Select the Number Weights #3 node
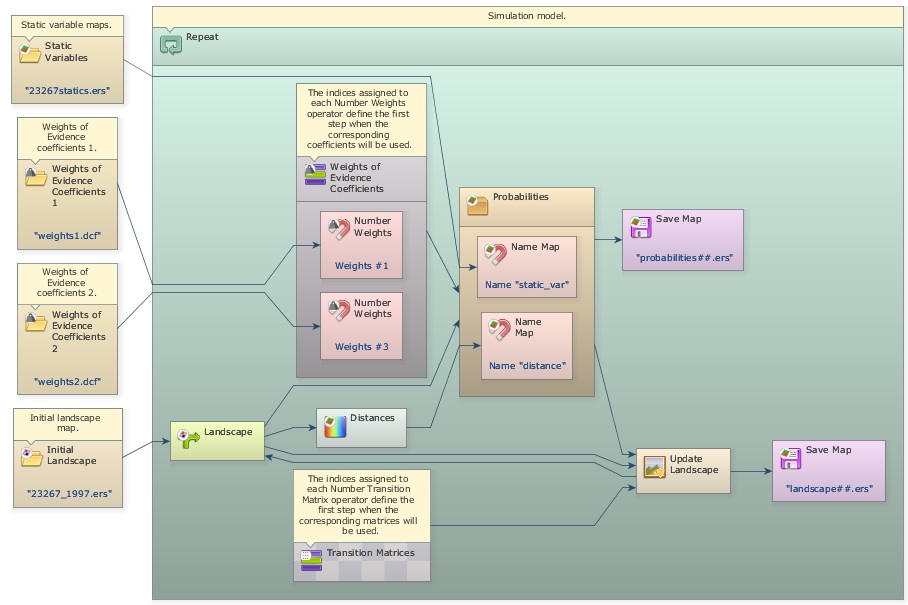 coord(361,326)
